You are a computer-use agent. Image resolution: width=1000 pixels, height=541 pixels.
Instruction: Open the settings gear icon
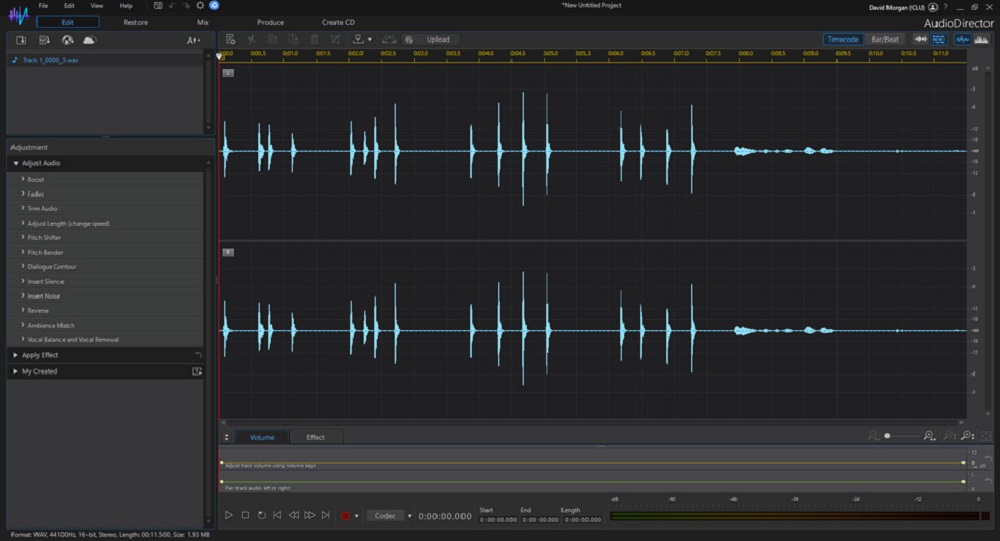pyautogui.click(x=199, y=6)
